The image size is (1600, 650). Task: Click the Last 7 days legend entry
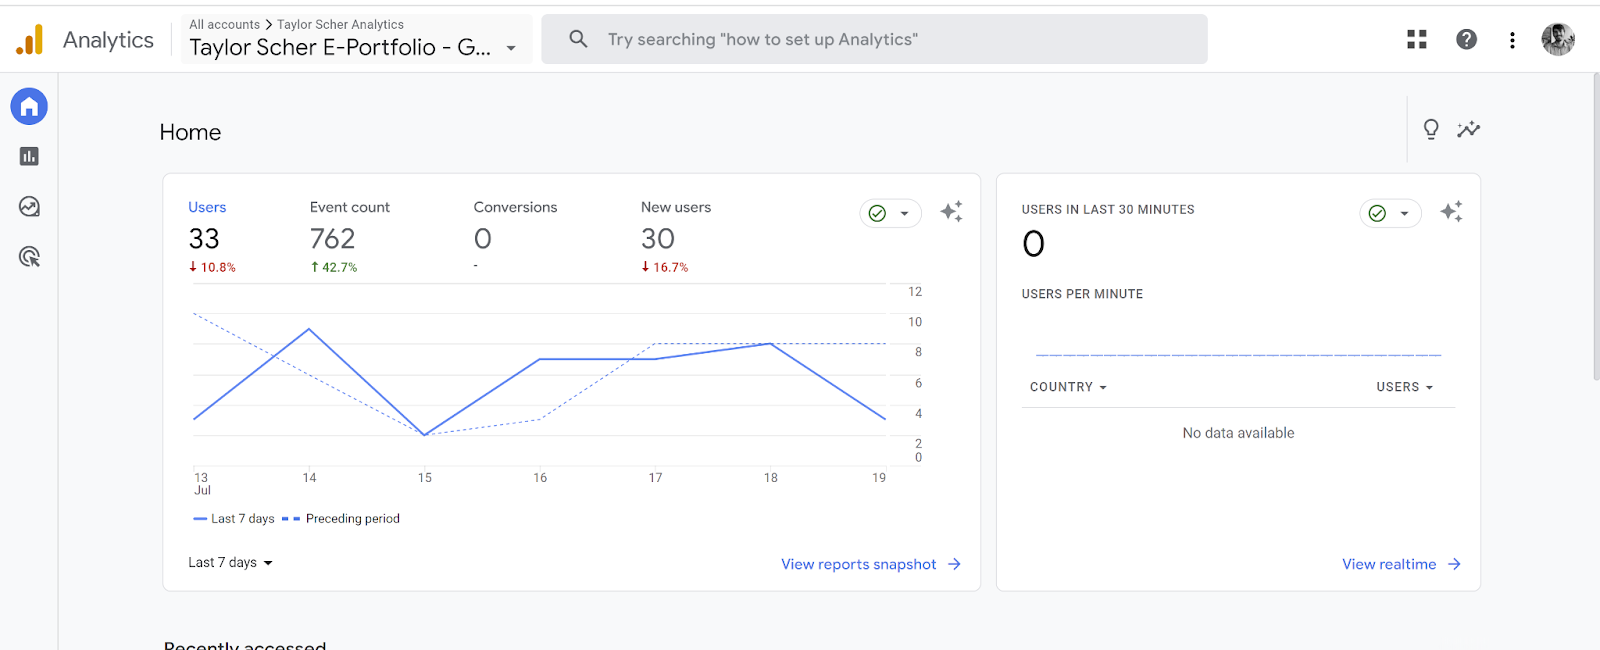234,518
